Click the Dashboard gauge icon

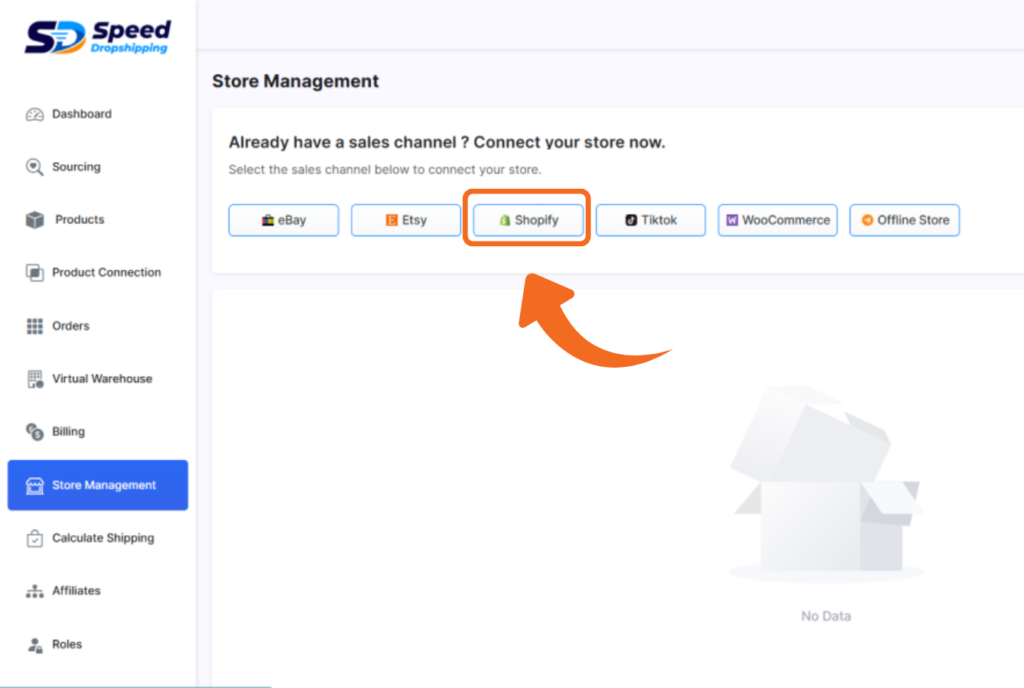35,114
